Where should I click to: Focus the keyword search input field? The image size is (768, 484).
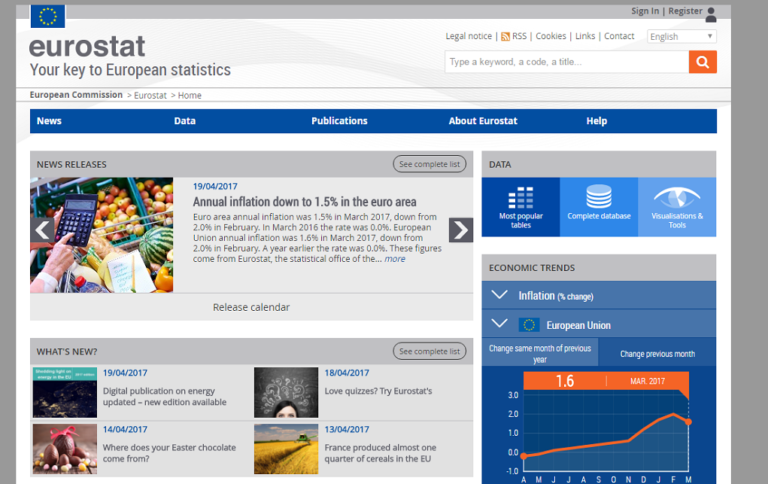click(567, 62)
